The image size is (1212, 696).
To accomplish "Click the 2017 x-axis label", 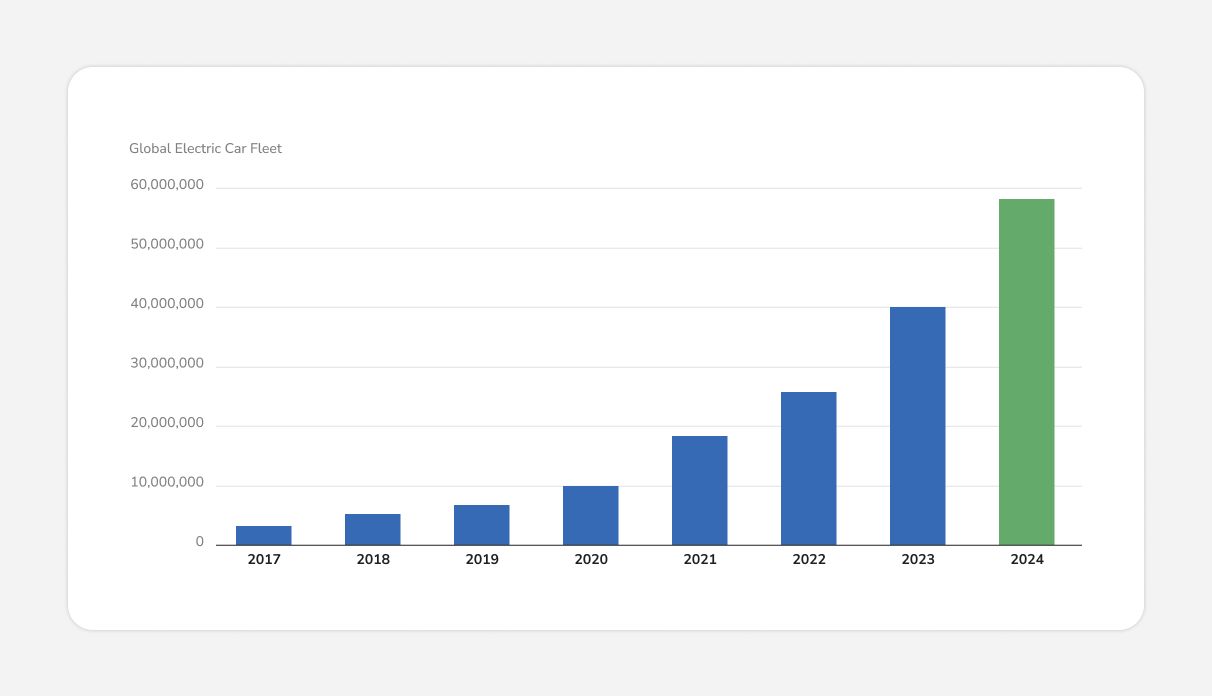I will pos(264,560).
